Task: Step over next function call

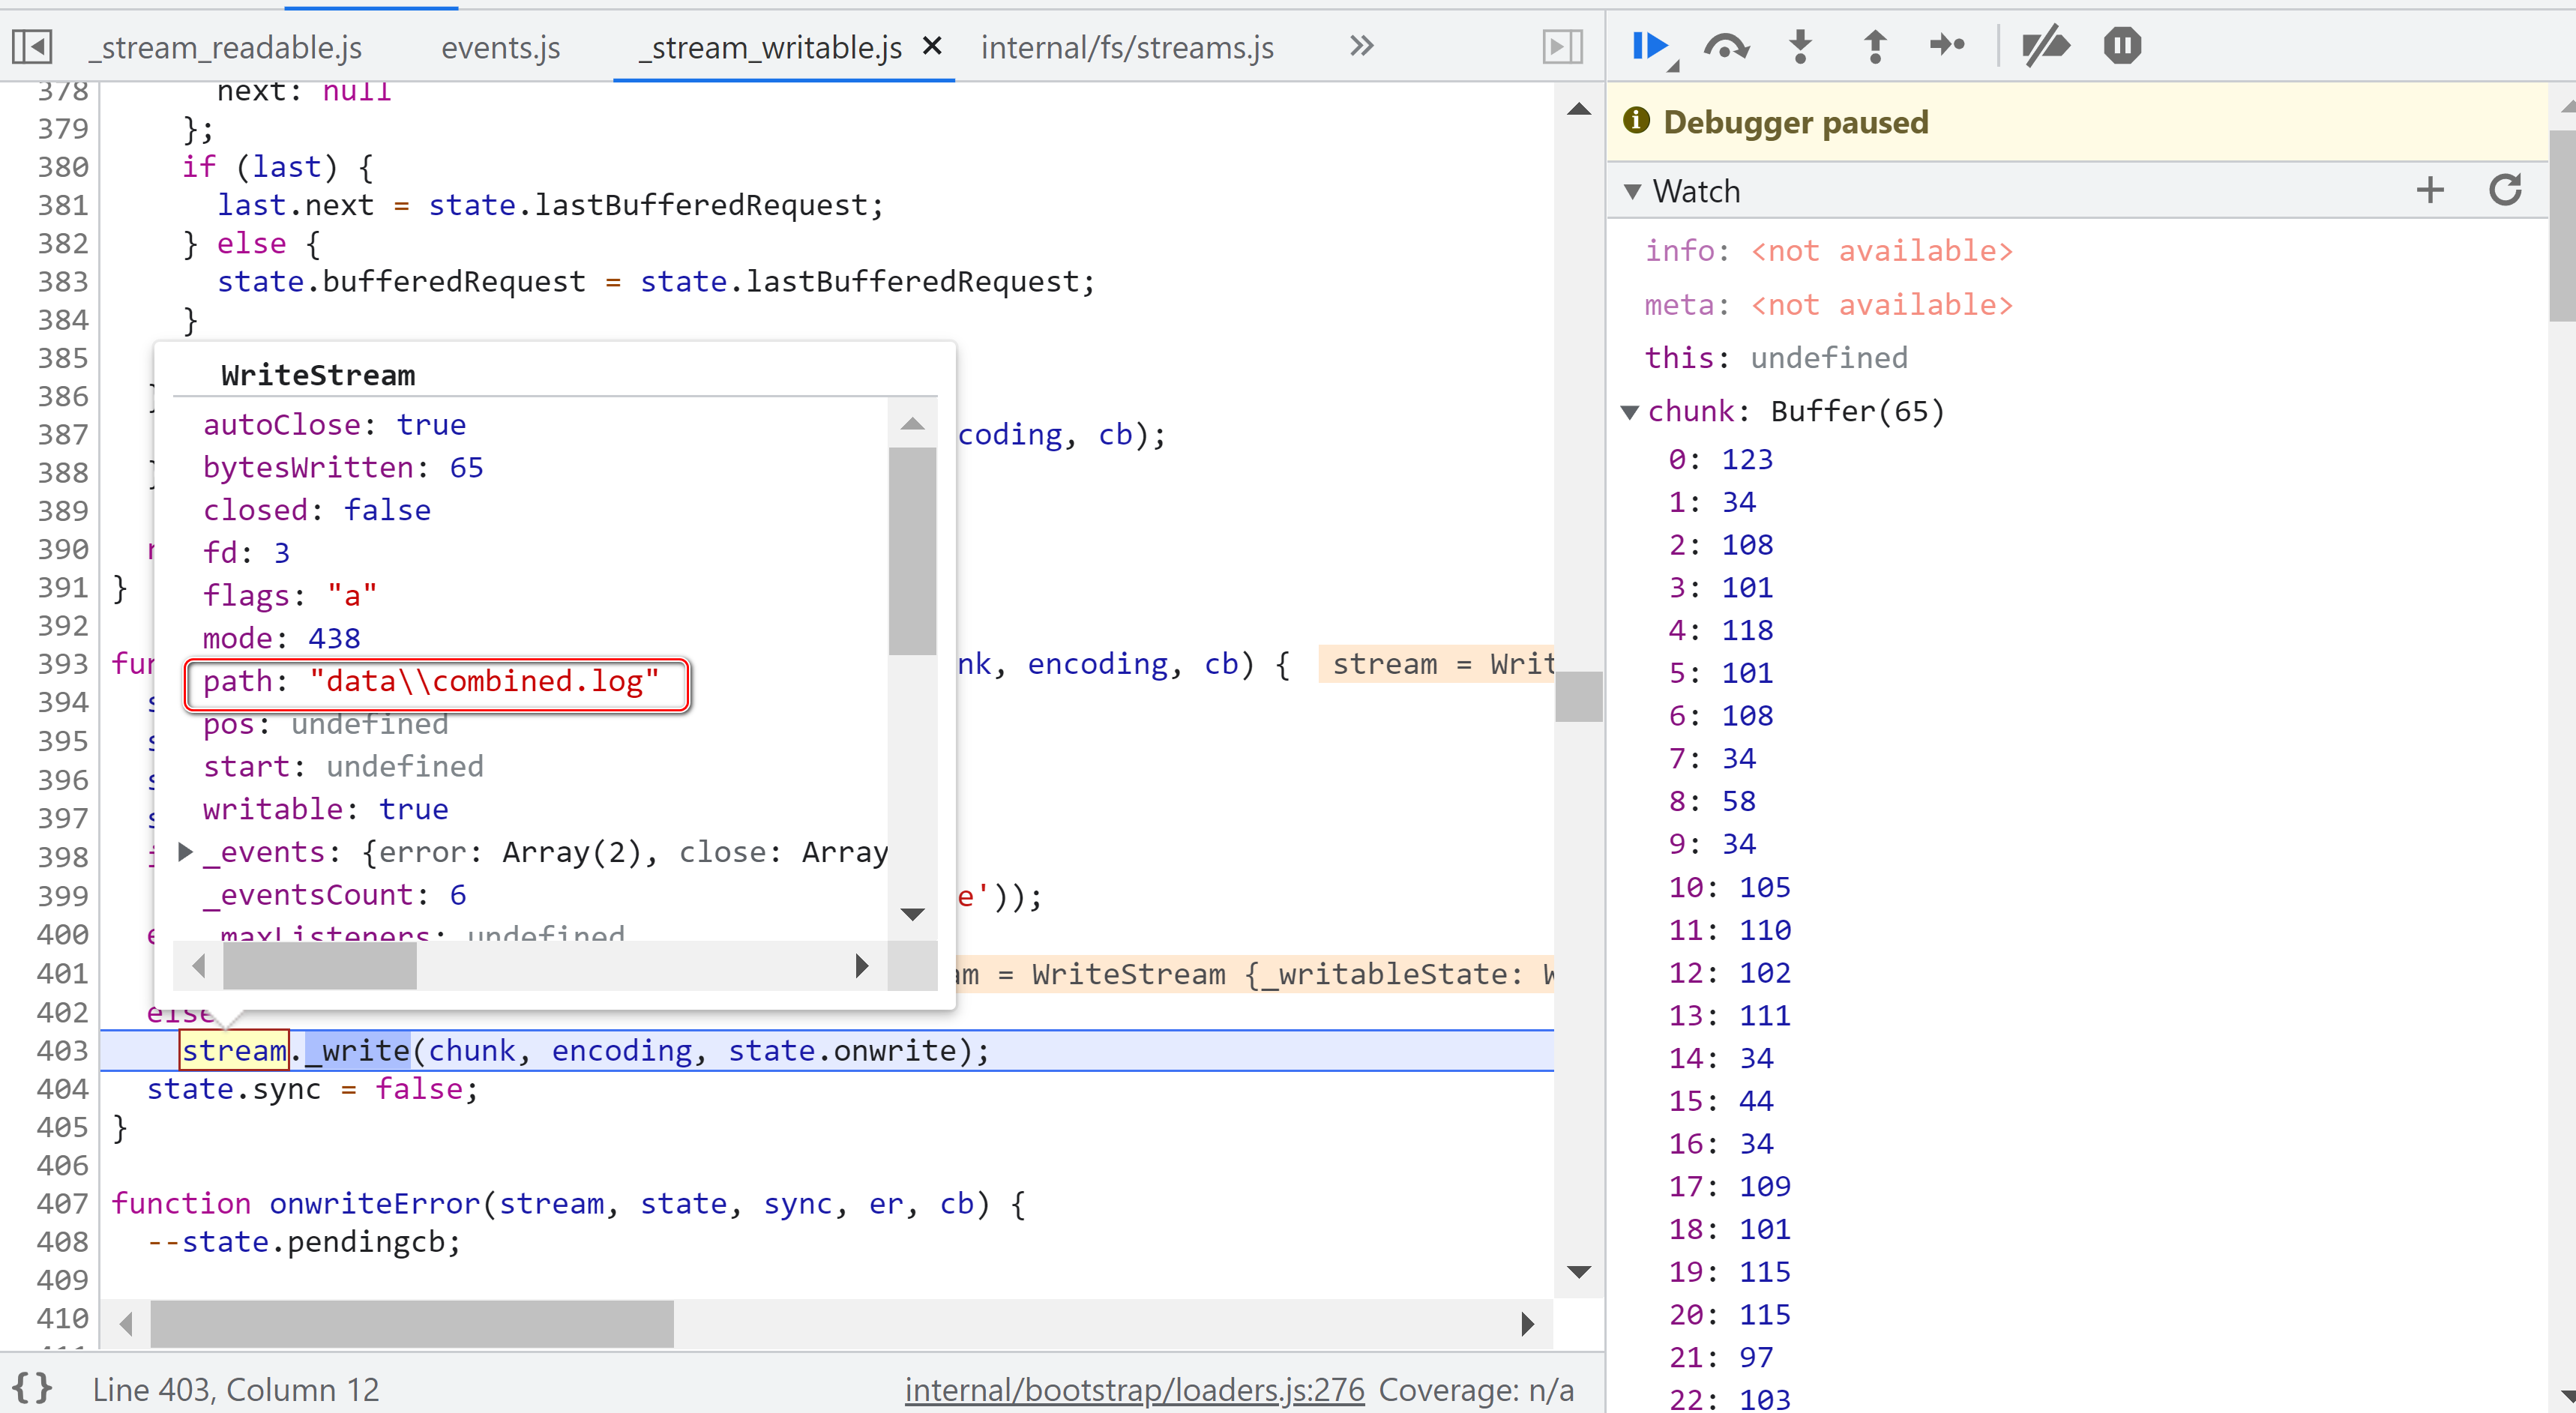Action: (x=1726, y=46)
